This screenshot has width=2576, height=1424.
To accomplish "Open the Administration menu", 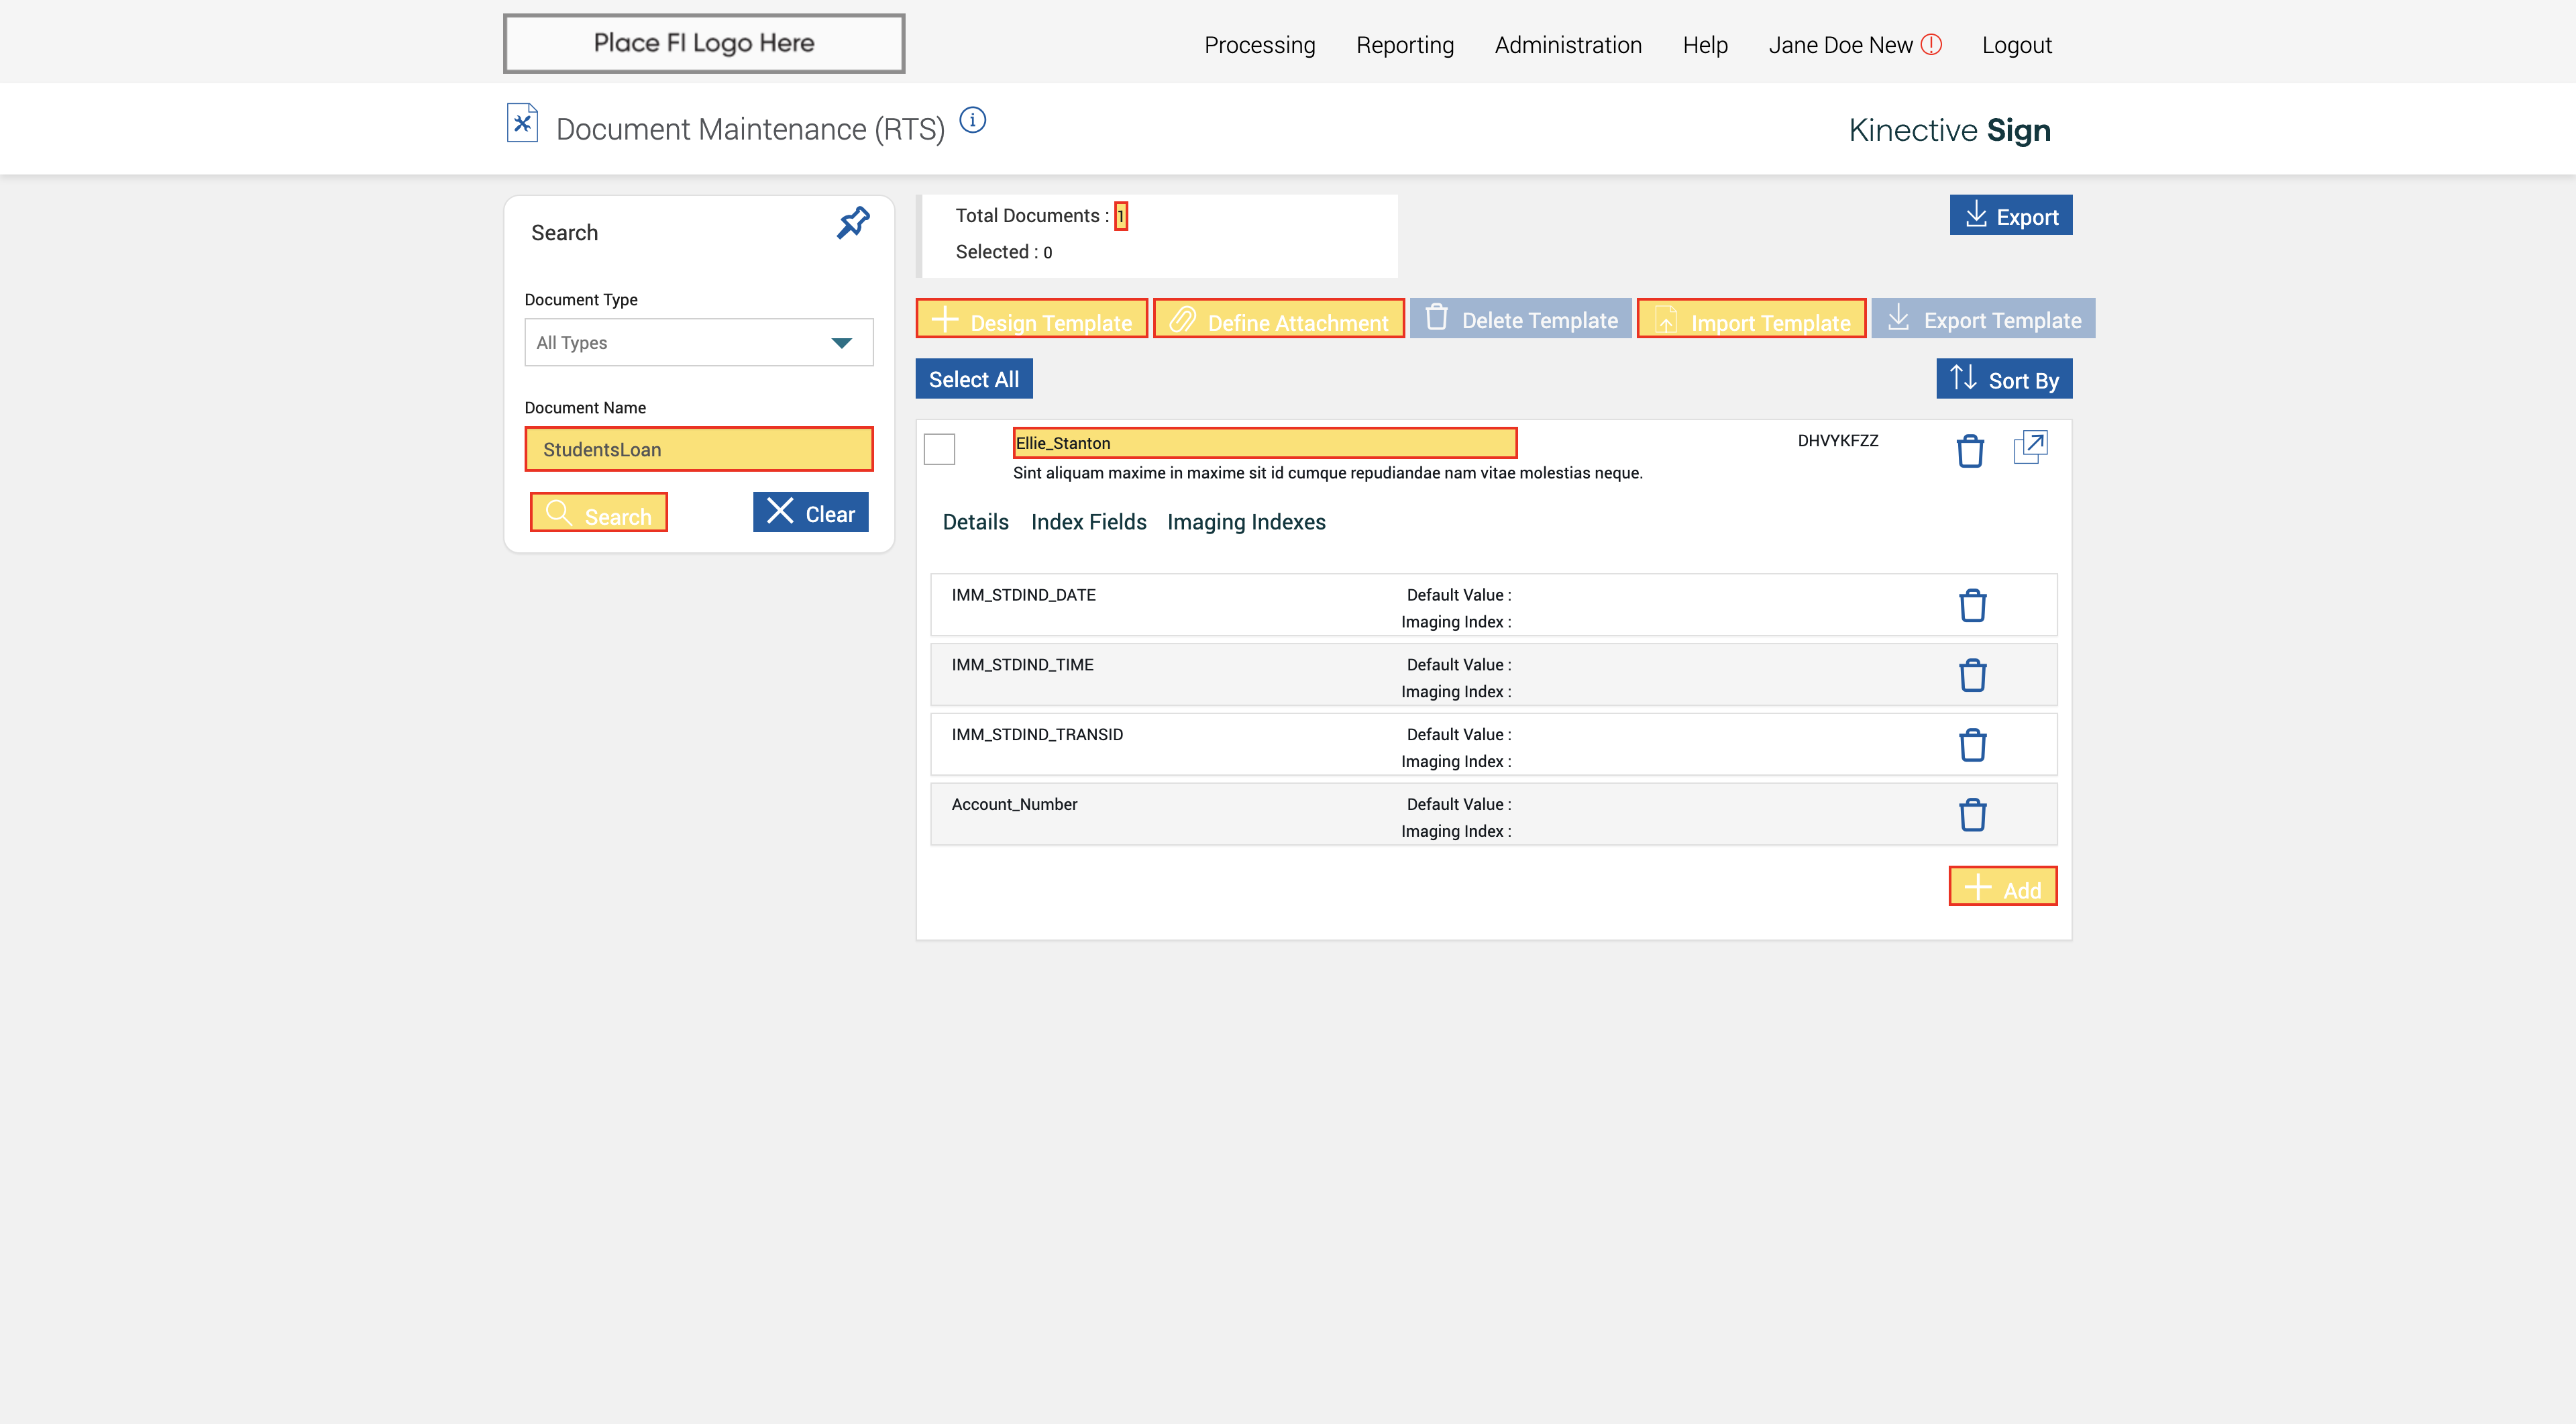I will 1567,45.
